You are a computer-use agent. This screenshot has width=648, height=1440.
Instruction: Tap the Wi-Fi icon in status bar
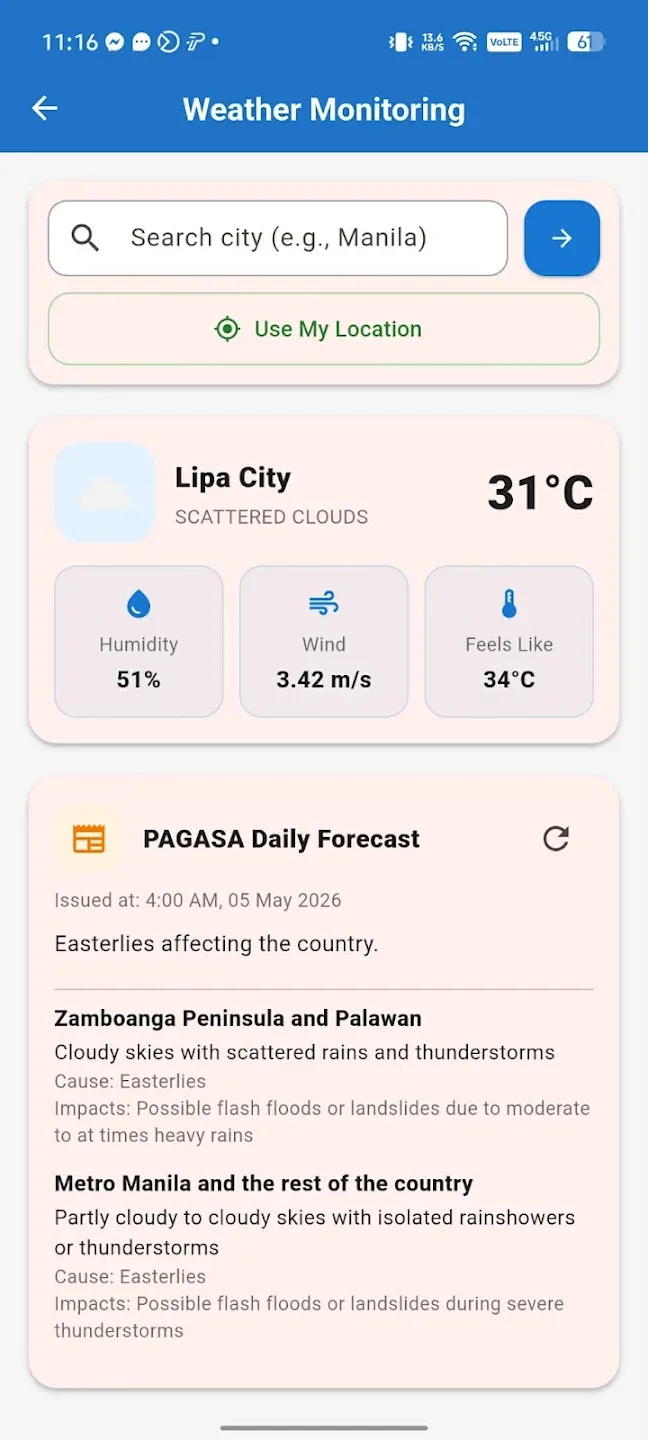pos(464,42)
